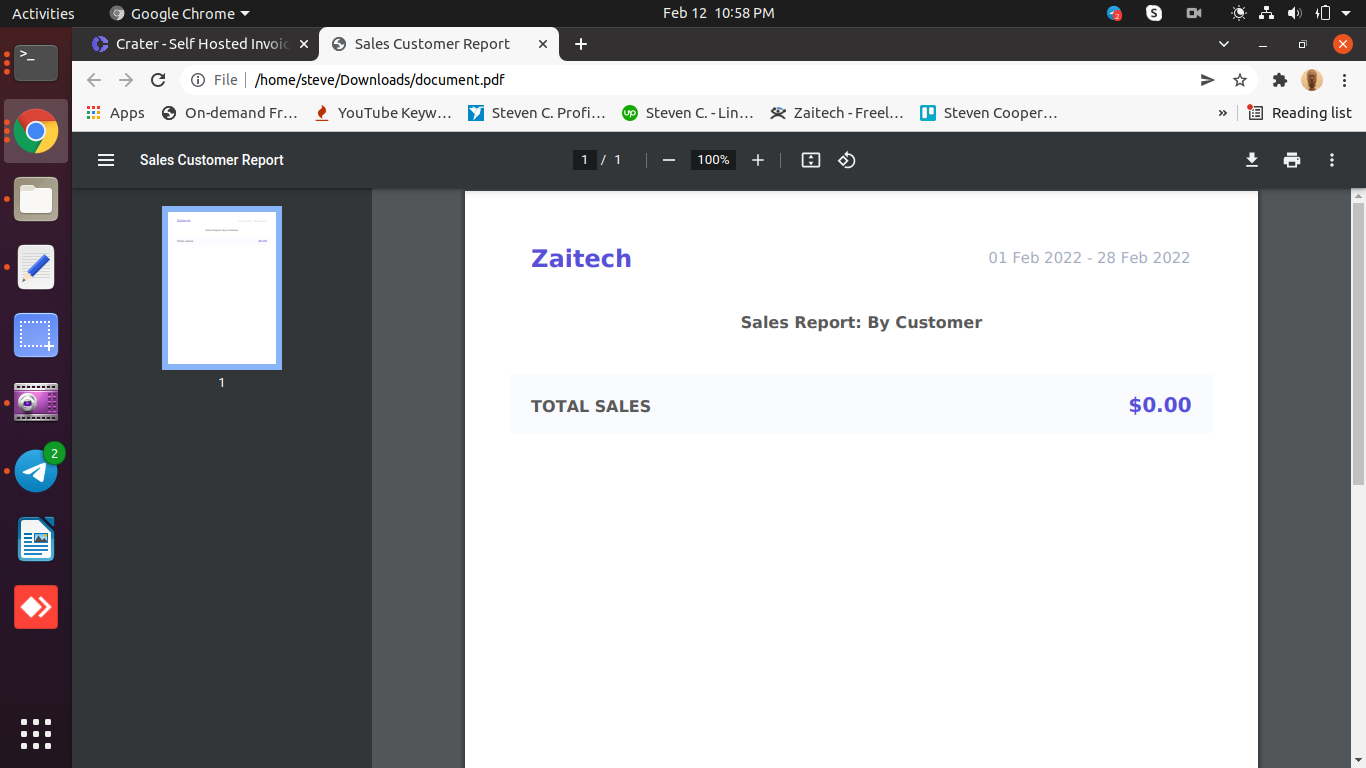Open the Steven Cooper… Trello bookmark

[x=988, y=113]
